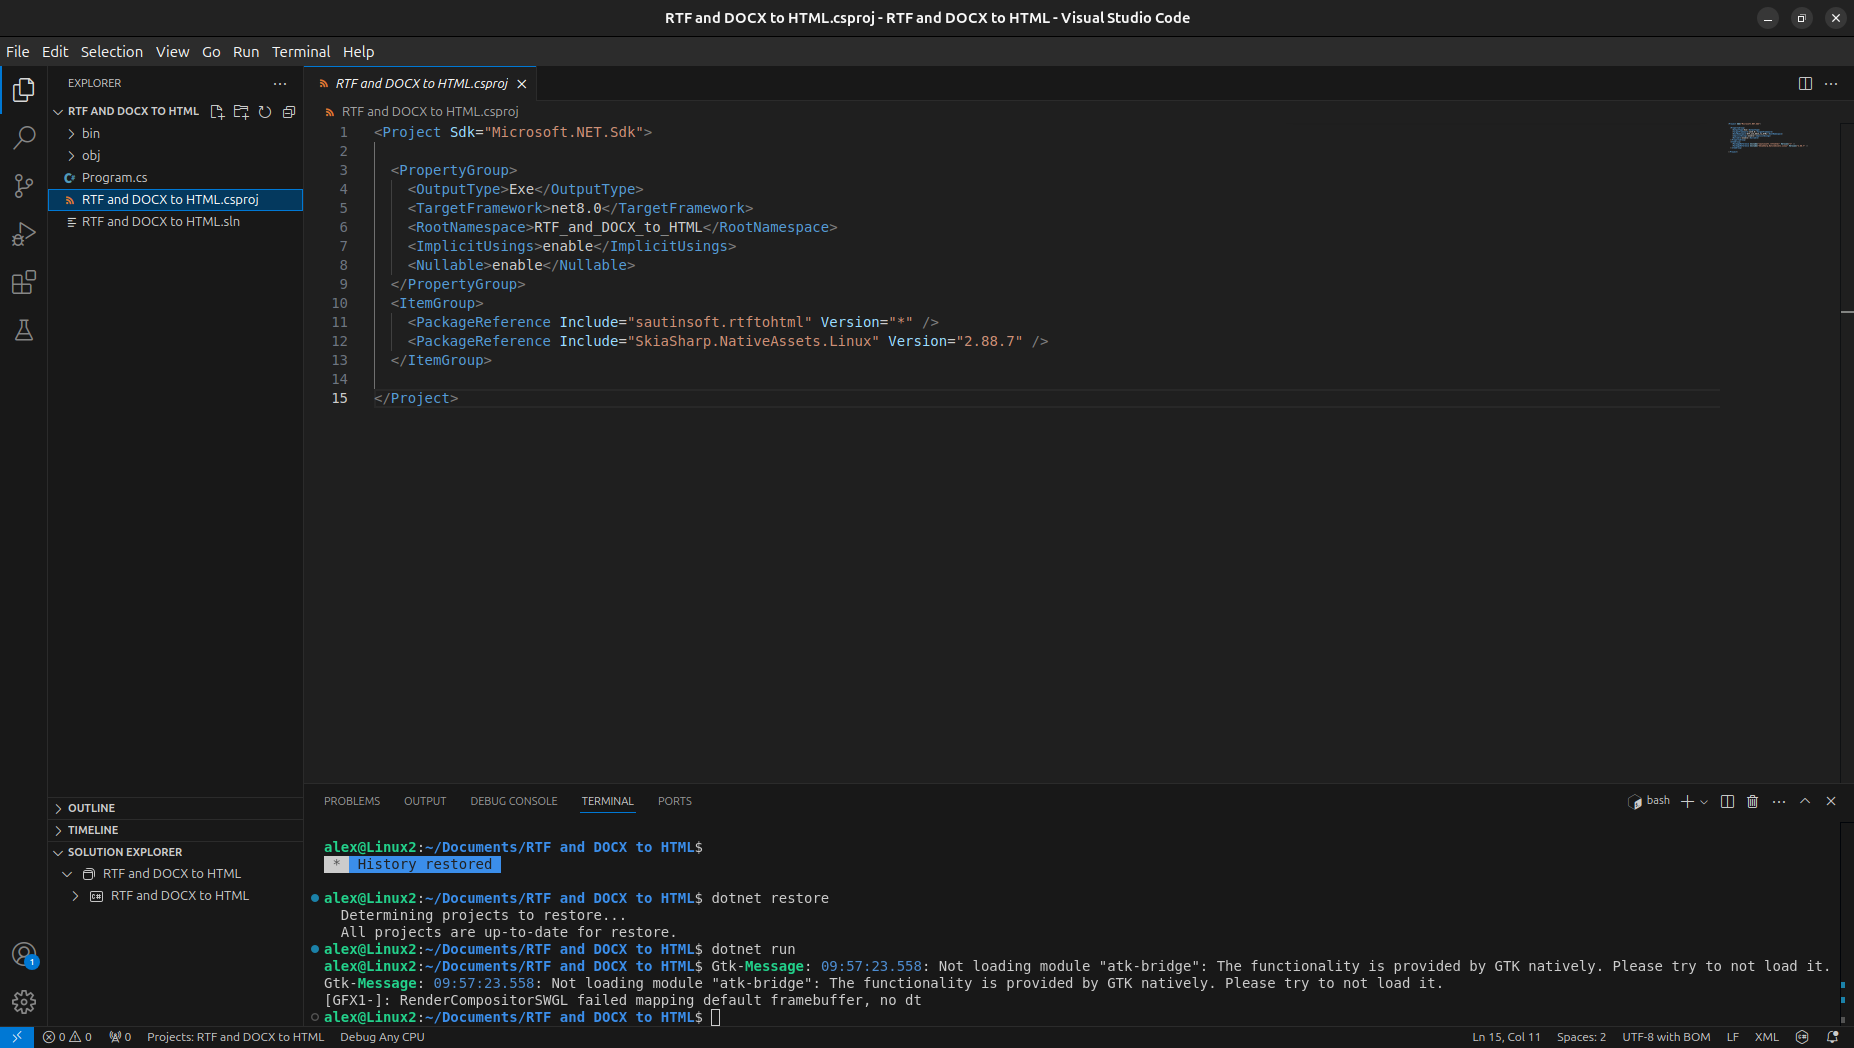The height and width of the screenshot is (1048, 1854).
Task: Kill the terminal with trash icon
Action: [x=1752, y=802]
